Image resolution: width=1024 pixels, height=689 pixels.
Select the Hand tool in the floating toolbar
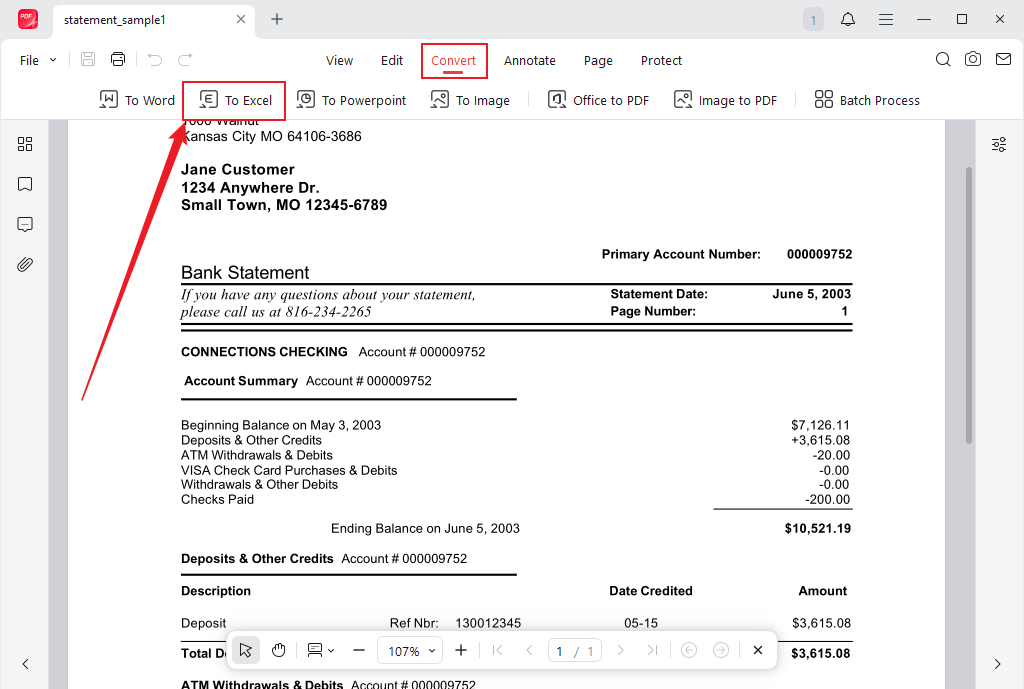pos(278,650)
